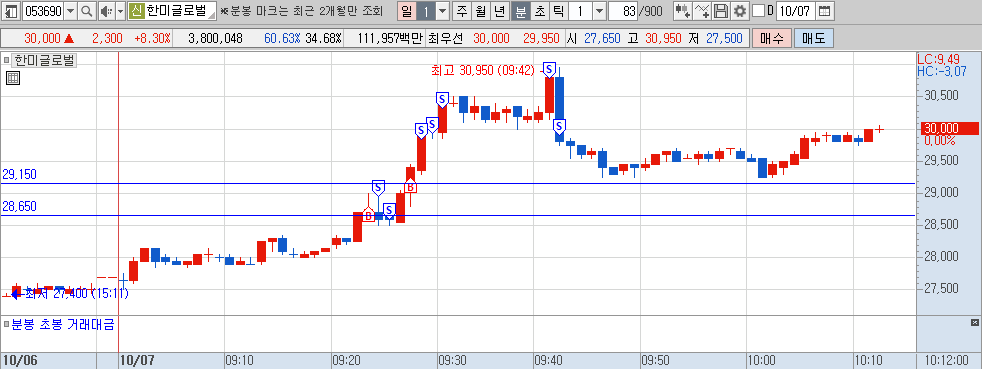Add candle chart via candlestick-plus icon
Screen dimensions: 982x369
pyautogui.click(x=683, y=11)
